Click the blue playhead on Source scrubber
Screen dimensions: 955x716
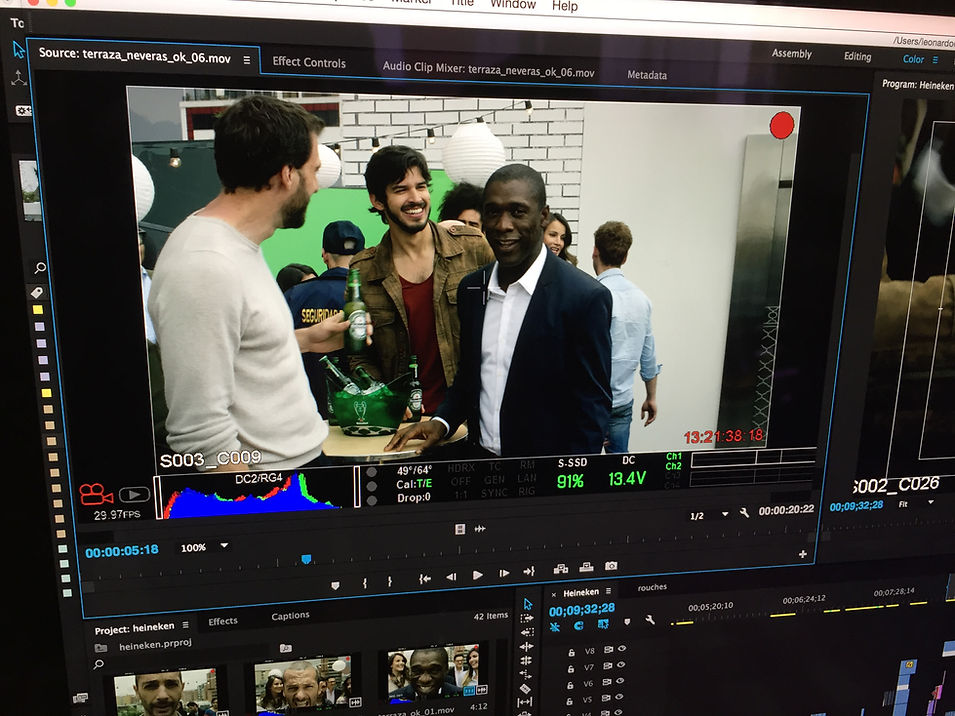pos(306,559)
